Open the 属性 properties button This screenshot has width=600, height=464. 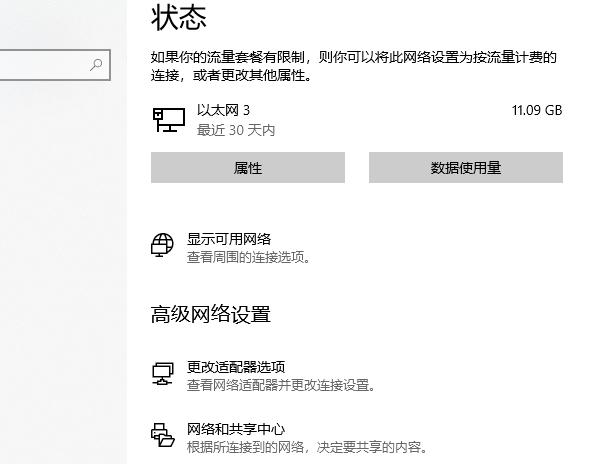pos(248,168)
